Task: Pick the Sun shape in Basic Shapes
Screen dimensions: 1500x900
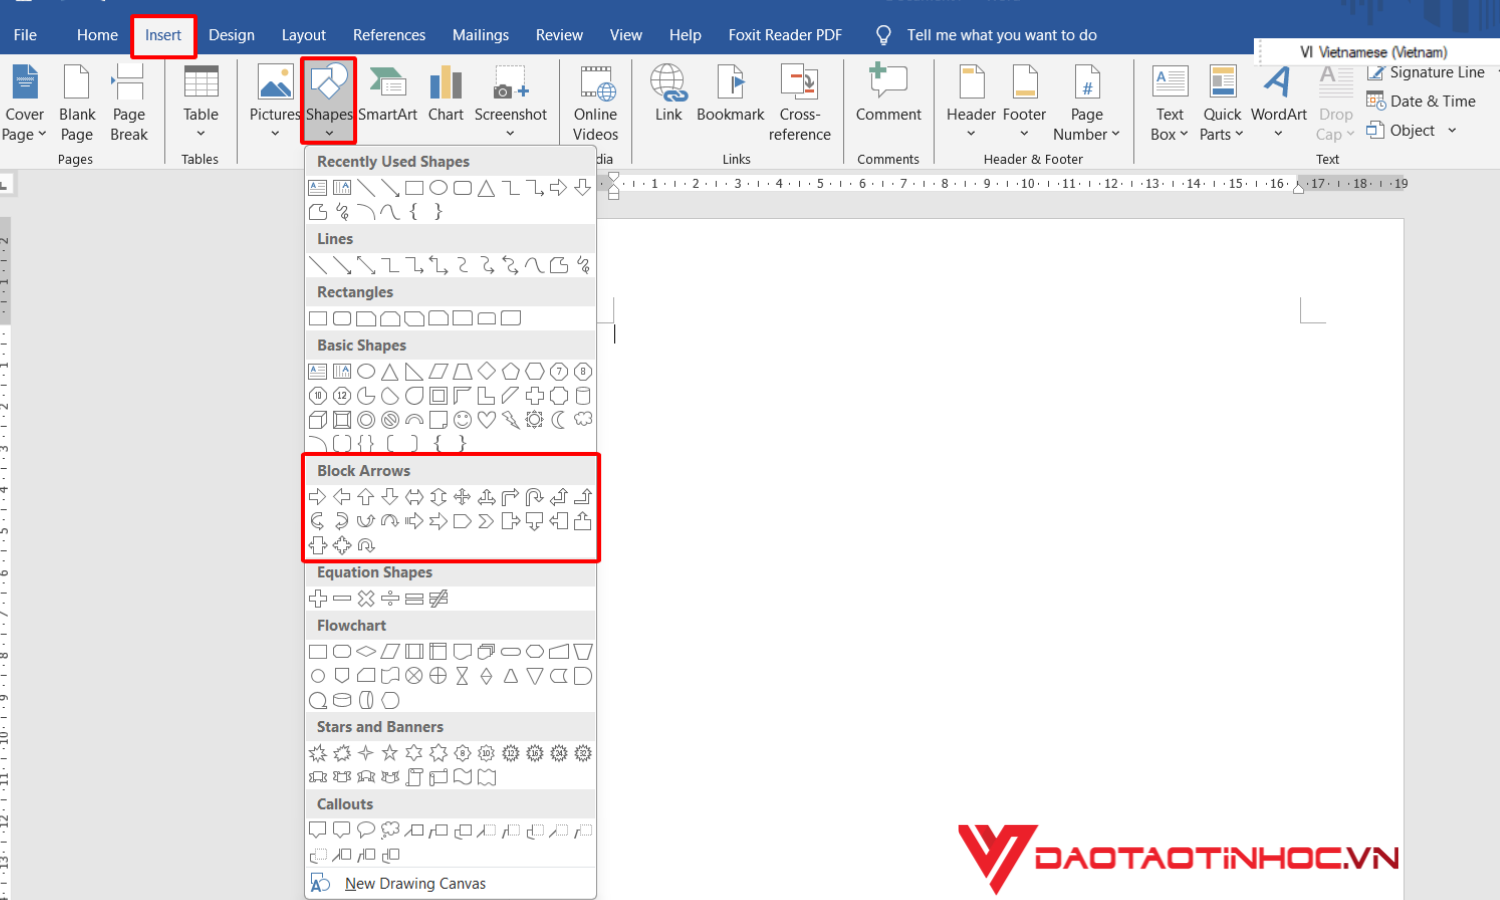Action: tap(535, 420)
